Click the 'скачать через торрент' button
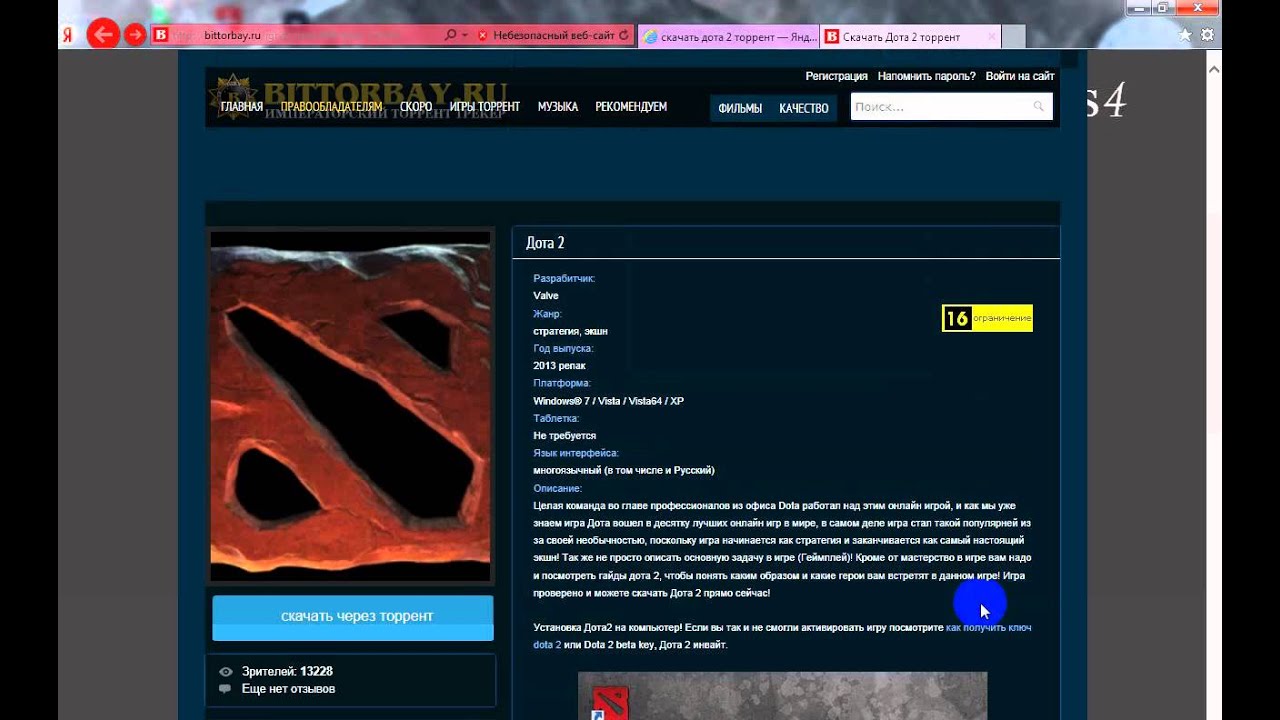The height and width of the screenshot is (720, 1280). 353,617
